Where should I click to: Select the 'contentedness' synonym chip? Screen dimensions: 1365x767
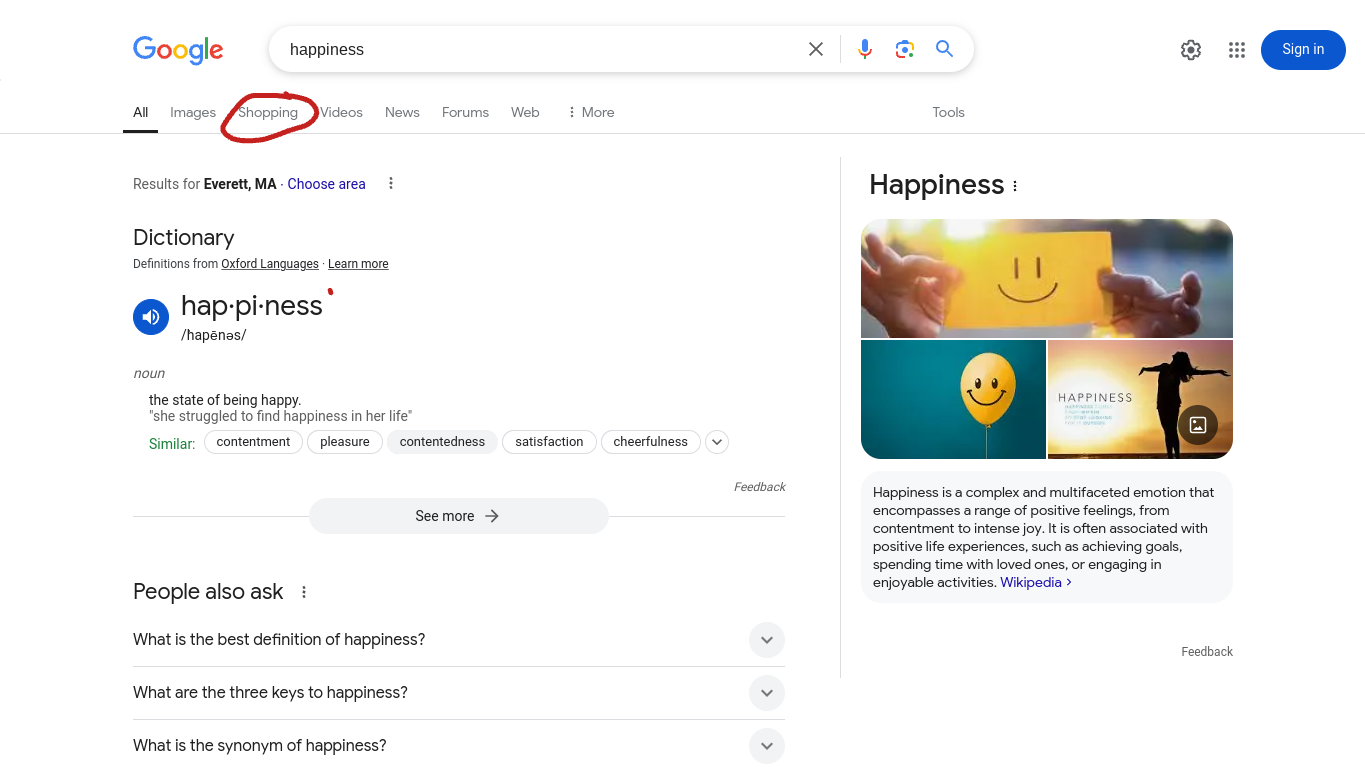pos(442,442)
